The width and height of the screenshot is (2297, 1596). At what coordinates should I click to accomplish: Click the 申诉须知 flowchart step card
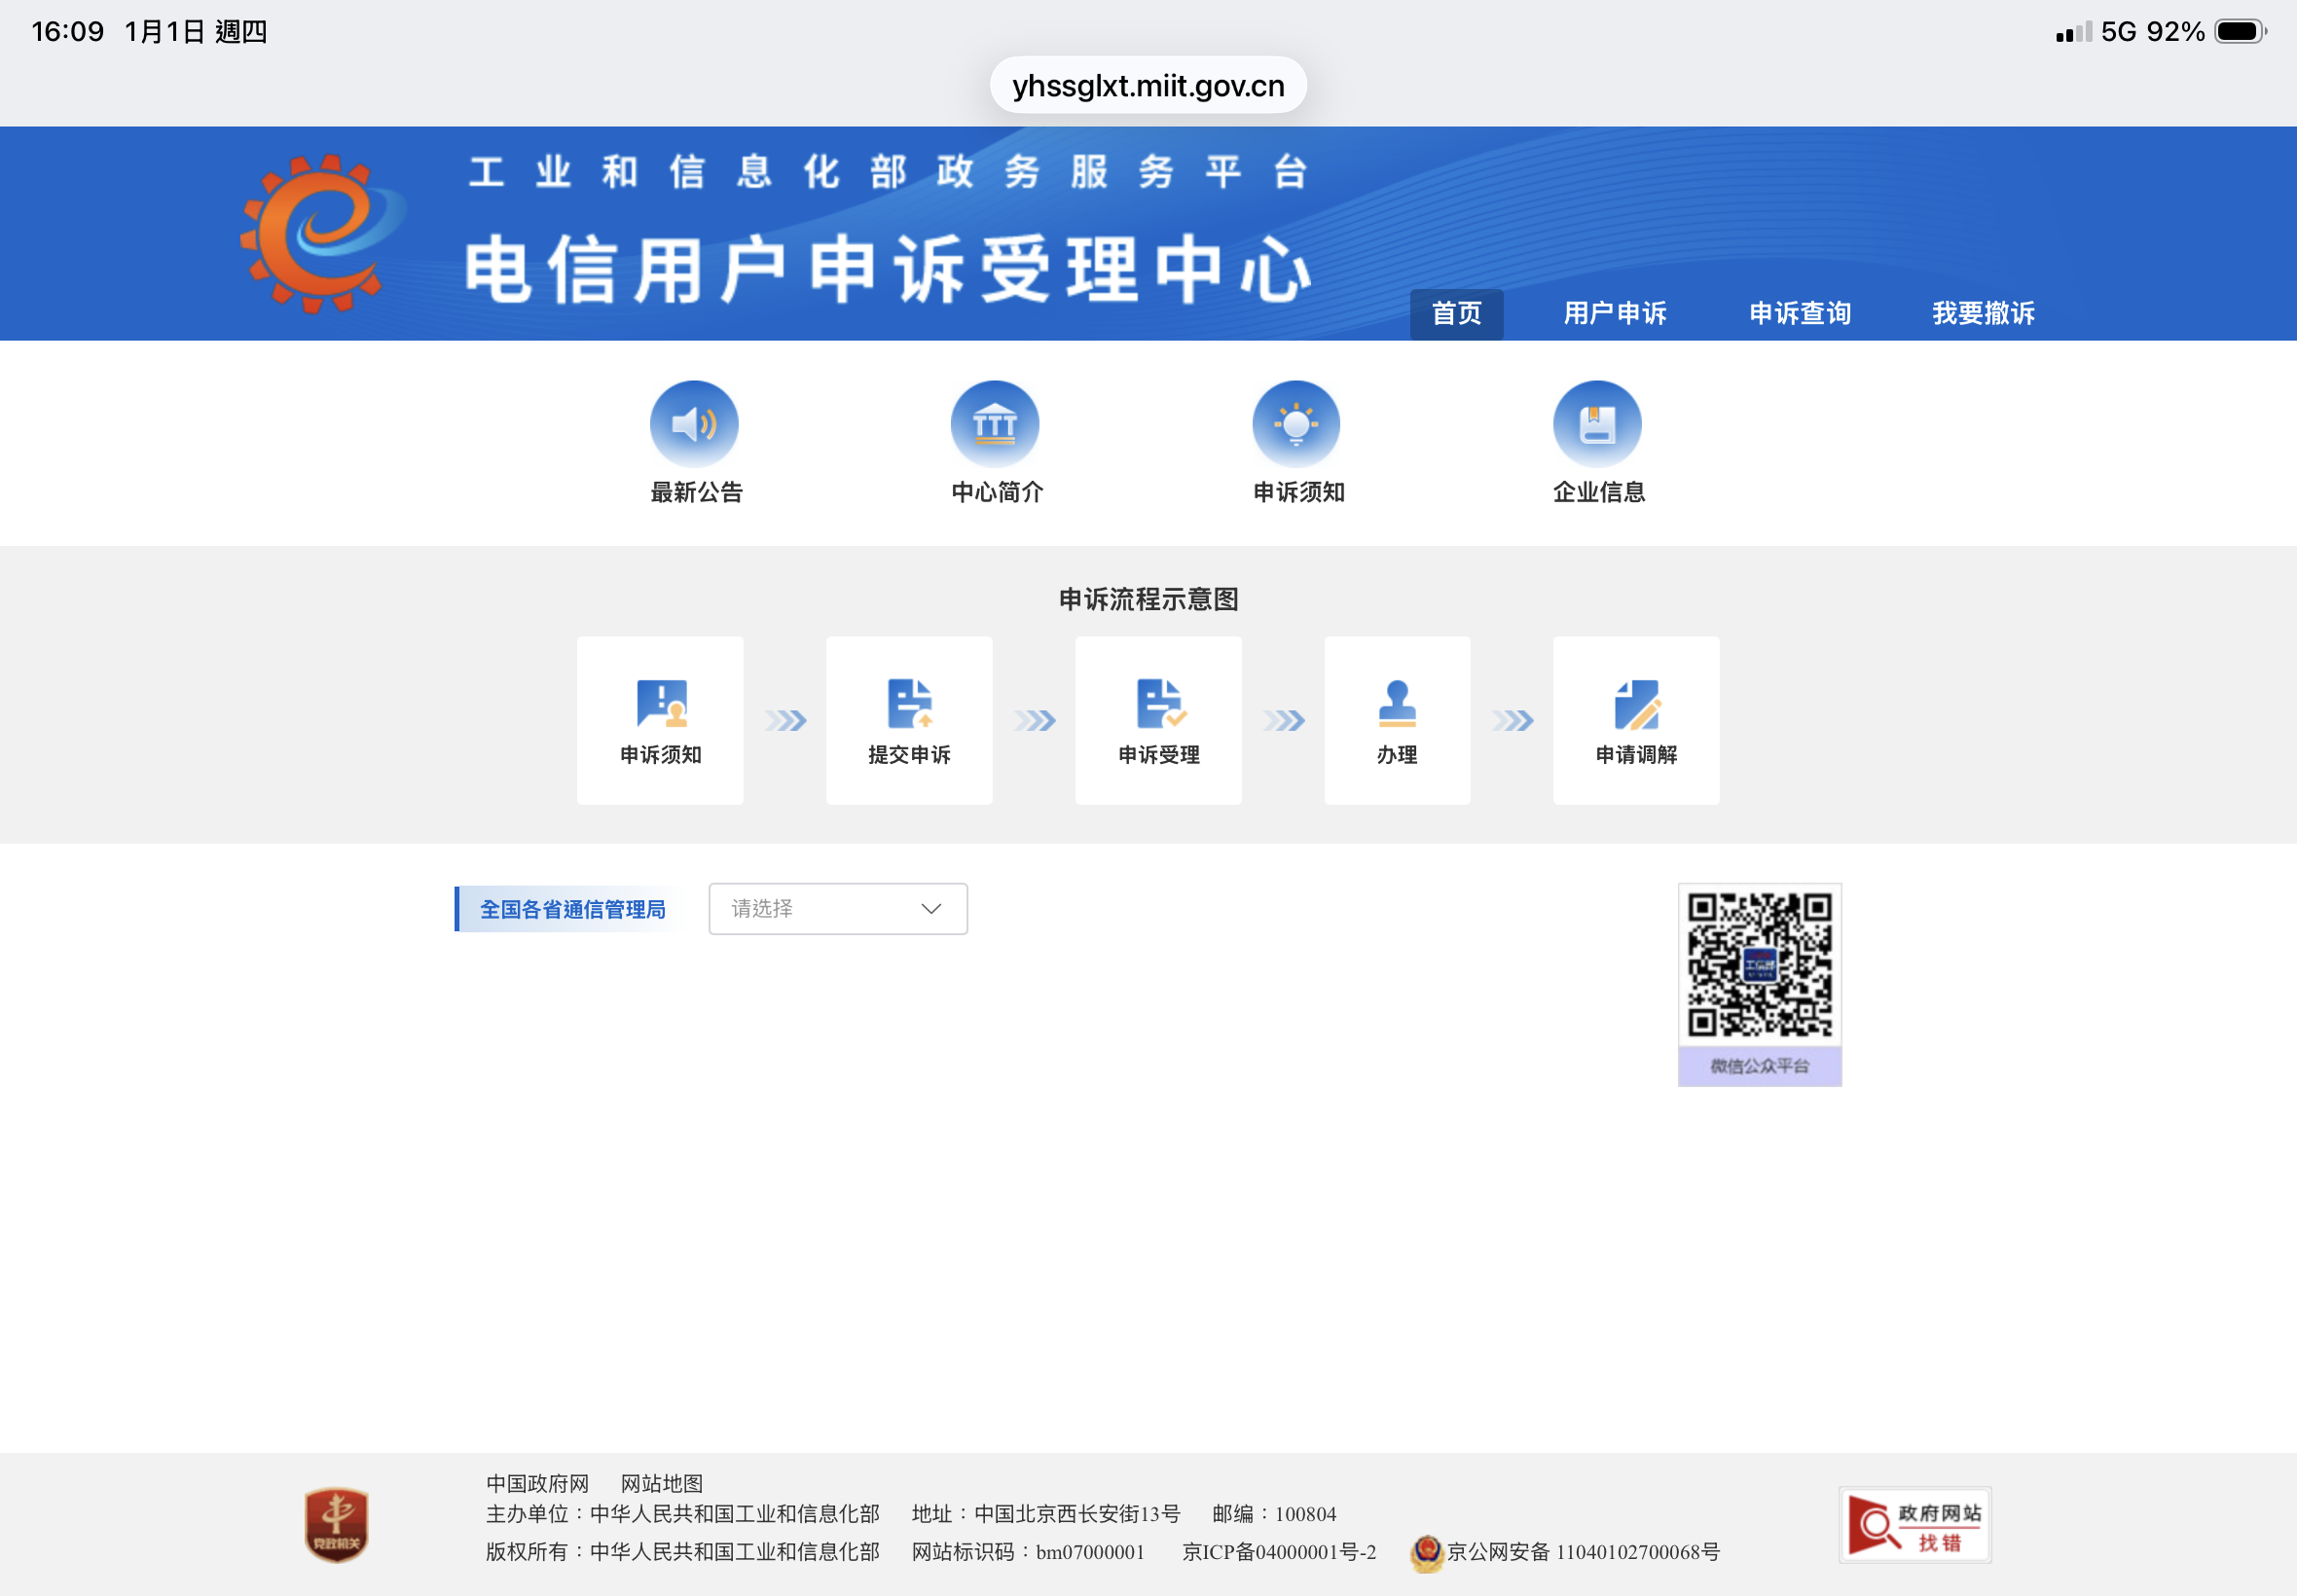[660, 720]
